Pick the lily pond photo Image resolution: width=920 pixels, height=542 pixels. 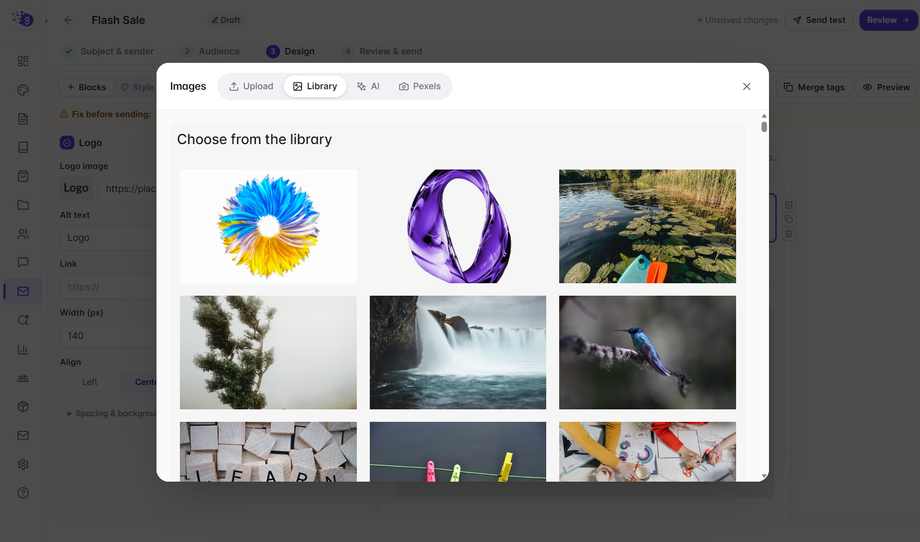(647, 226)
